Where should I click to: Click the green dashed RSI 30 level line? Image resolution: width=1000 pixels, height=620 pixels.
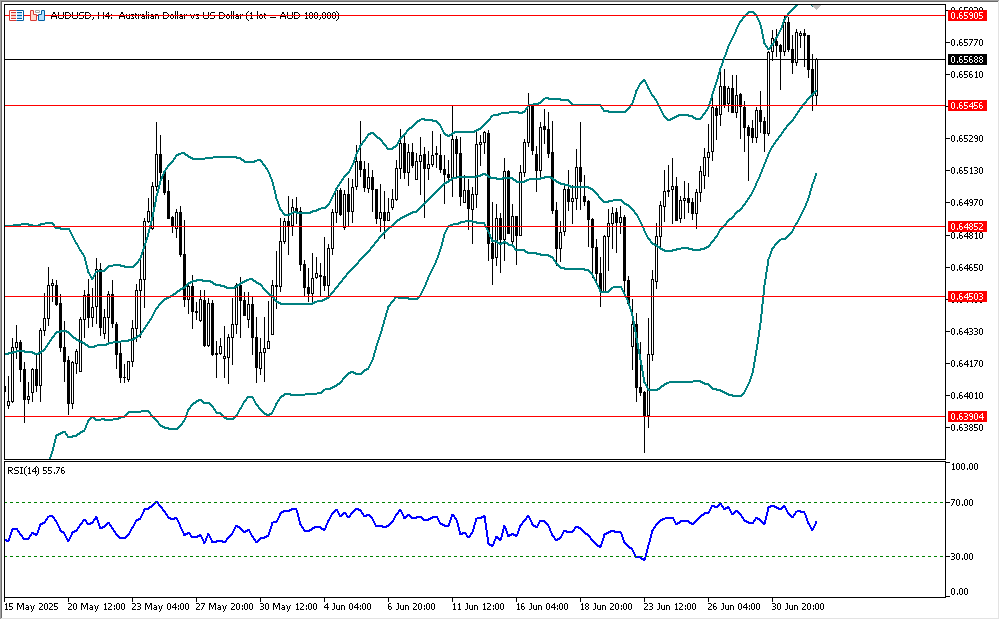(474, 557)
